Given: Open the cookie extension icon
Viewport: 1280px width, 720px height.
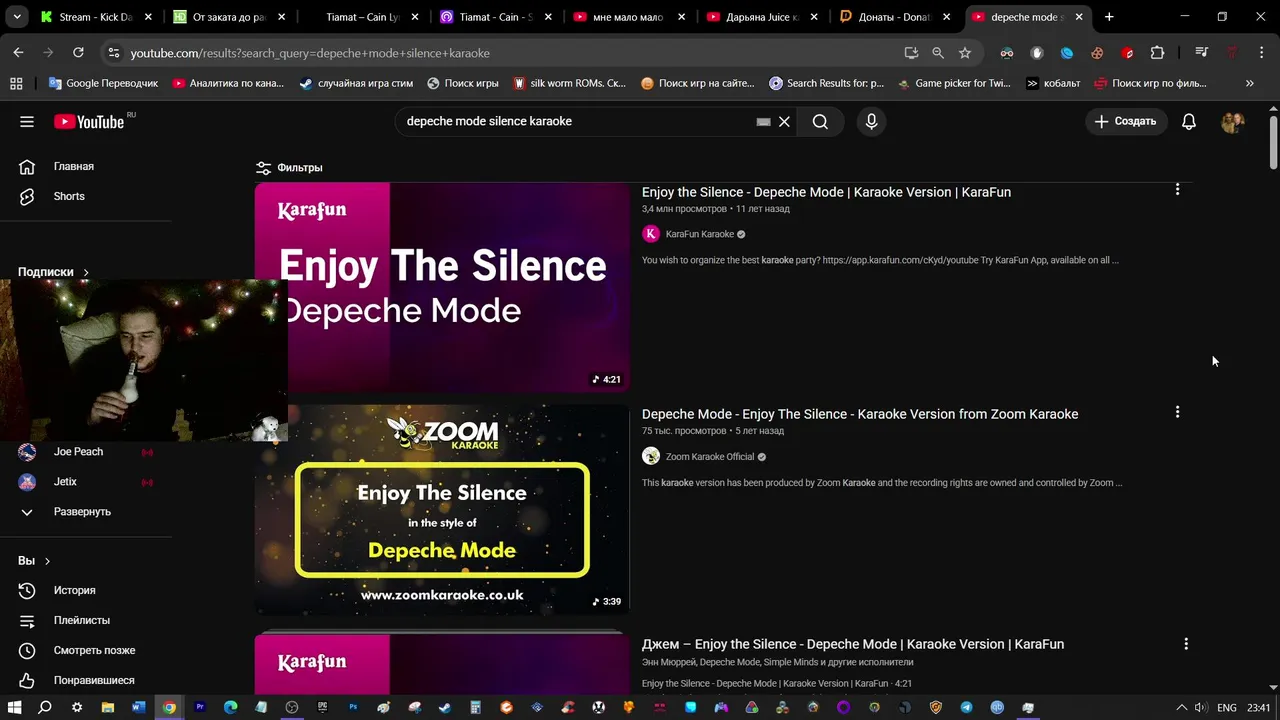Looking at the screenshot, I should tap(1097, 53).
